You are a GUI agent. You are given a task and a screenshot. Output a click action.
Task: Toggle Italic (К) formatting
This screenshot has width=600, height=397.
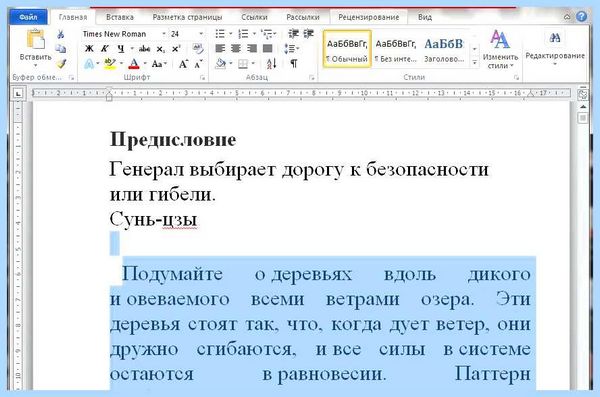coord(105,49)
